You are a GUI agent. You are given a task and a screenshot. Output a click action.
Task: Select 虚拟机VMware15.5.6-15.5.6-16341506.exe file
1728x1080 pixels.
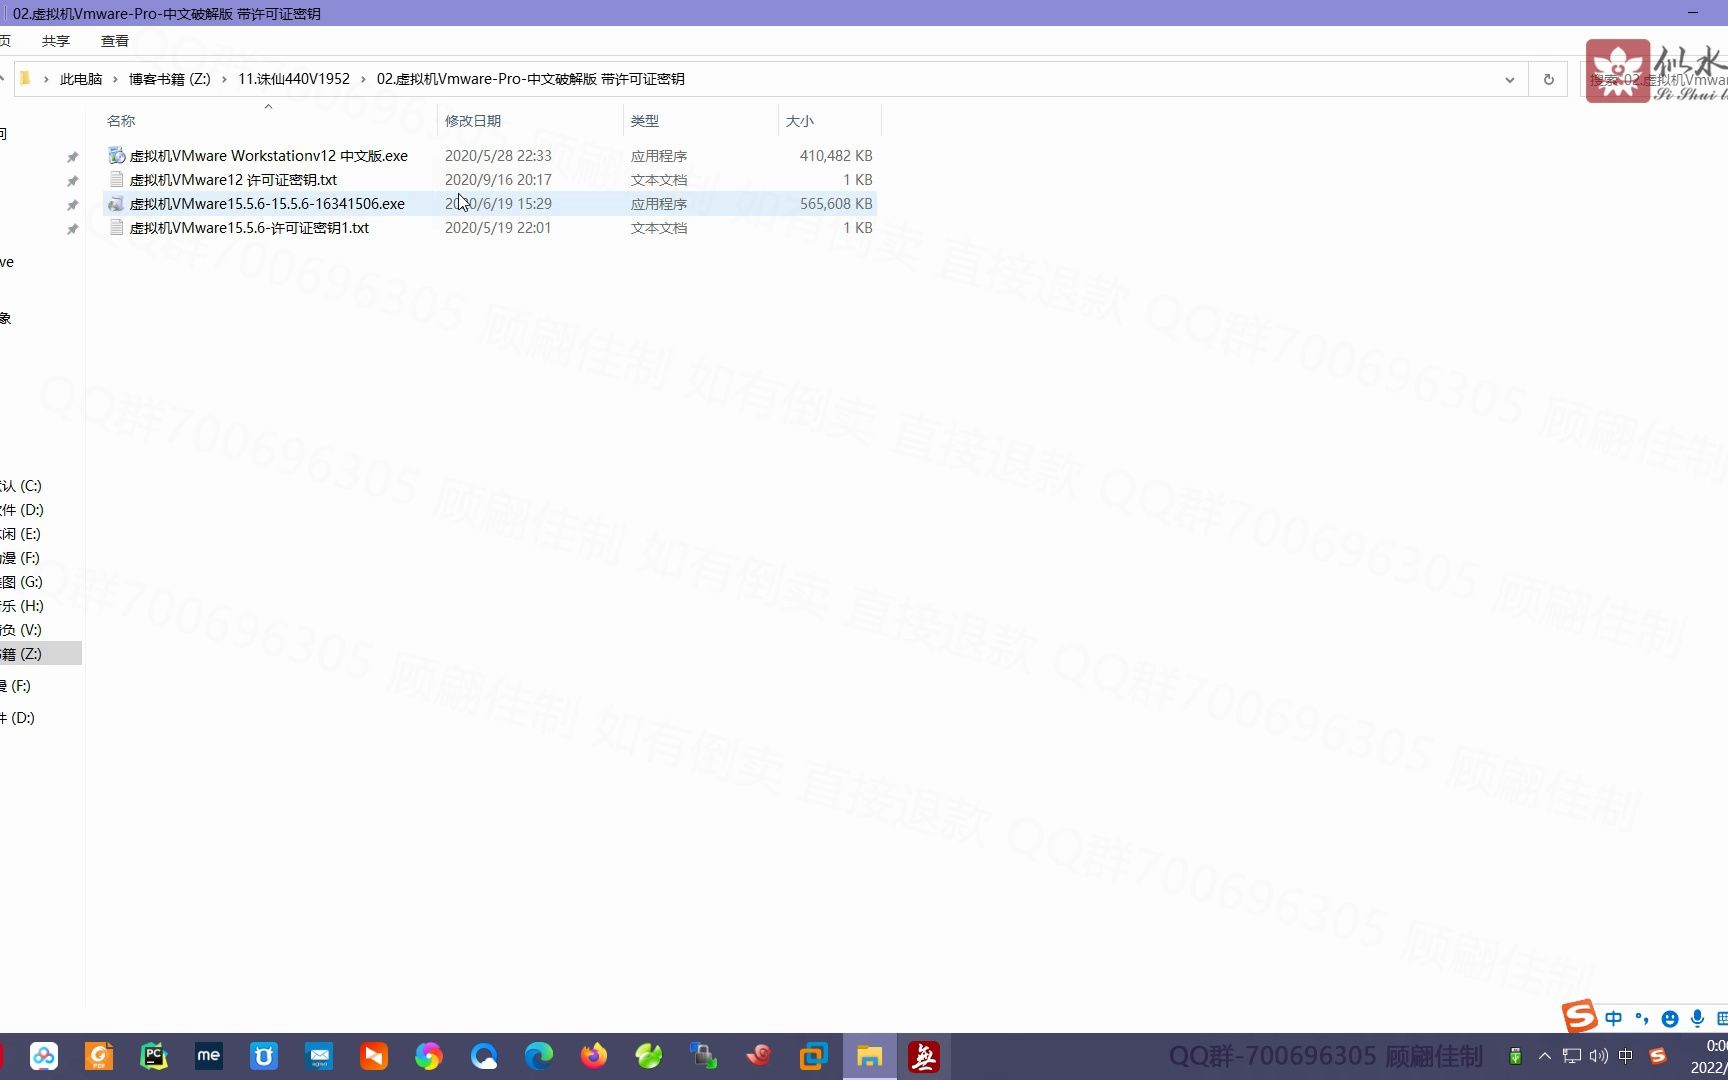(x=267, y=204)
